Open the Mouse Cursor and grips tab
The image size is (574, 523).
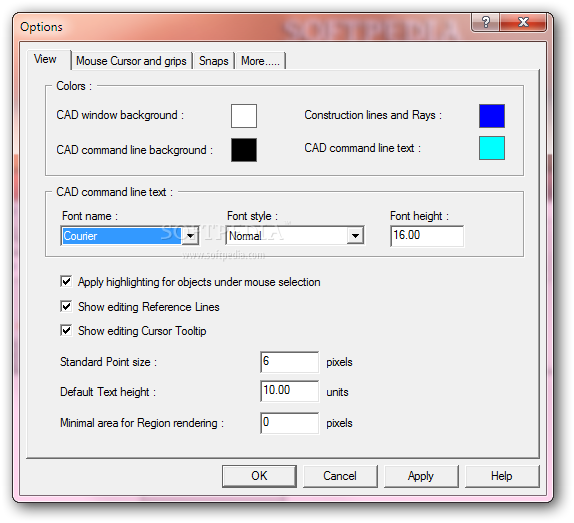tap(131, 61)
